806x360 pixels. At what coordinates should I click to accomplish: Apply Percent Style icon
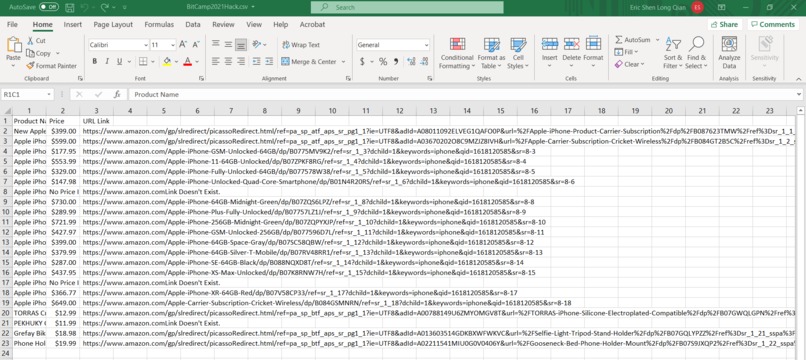pos(383,62)
